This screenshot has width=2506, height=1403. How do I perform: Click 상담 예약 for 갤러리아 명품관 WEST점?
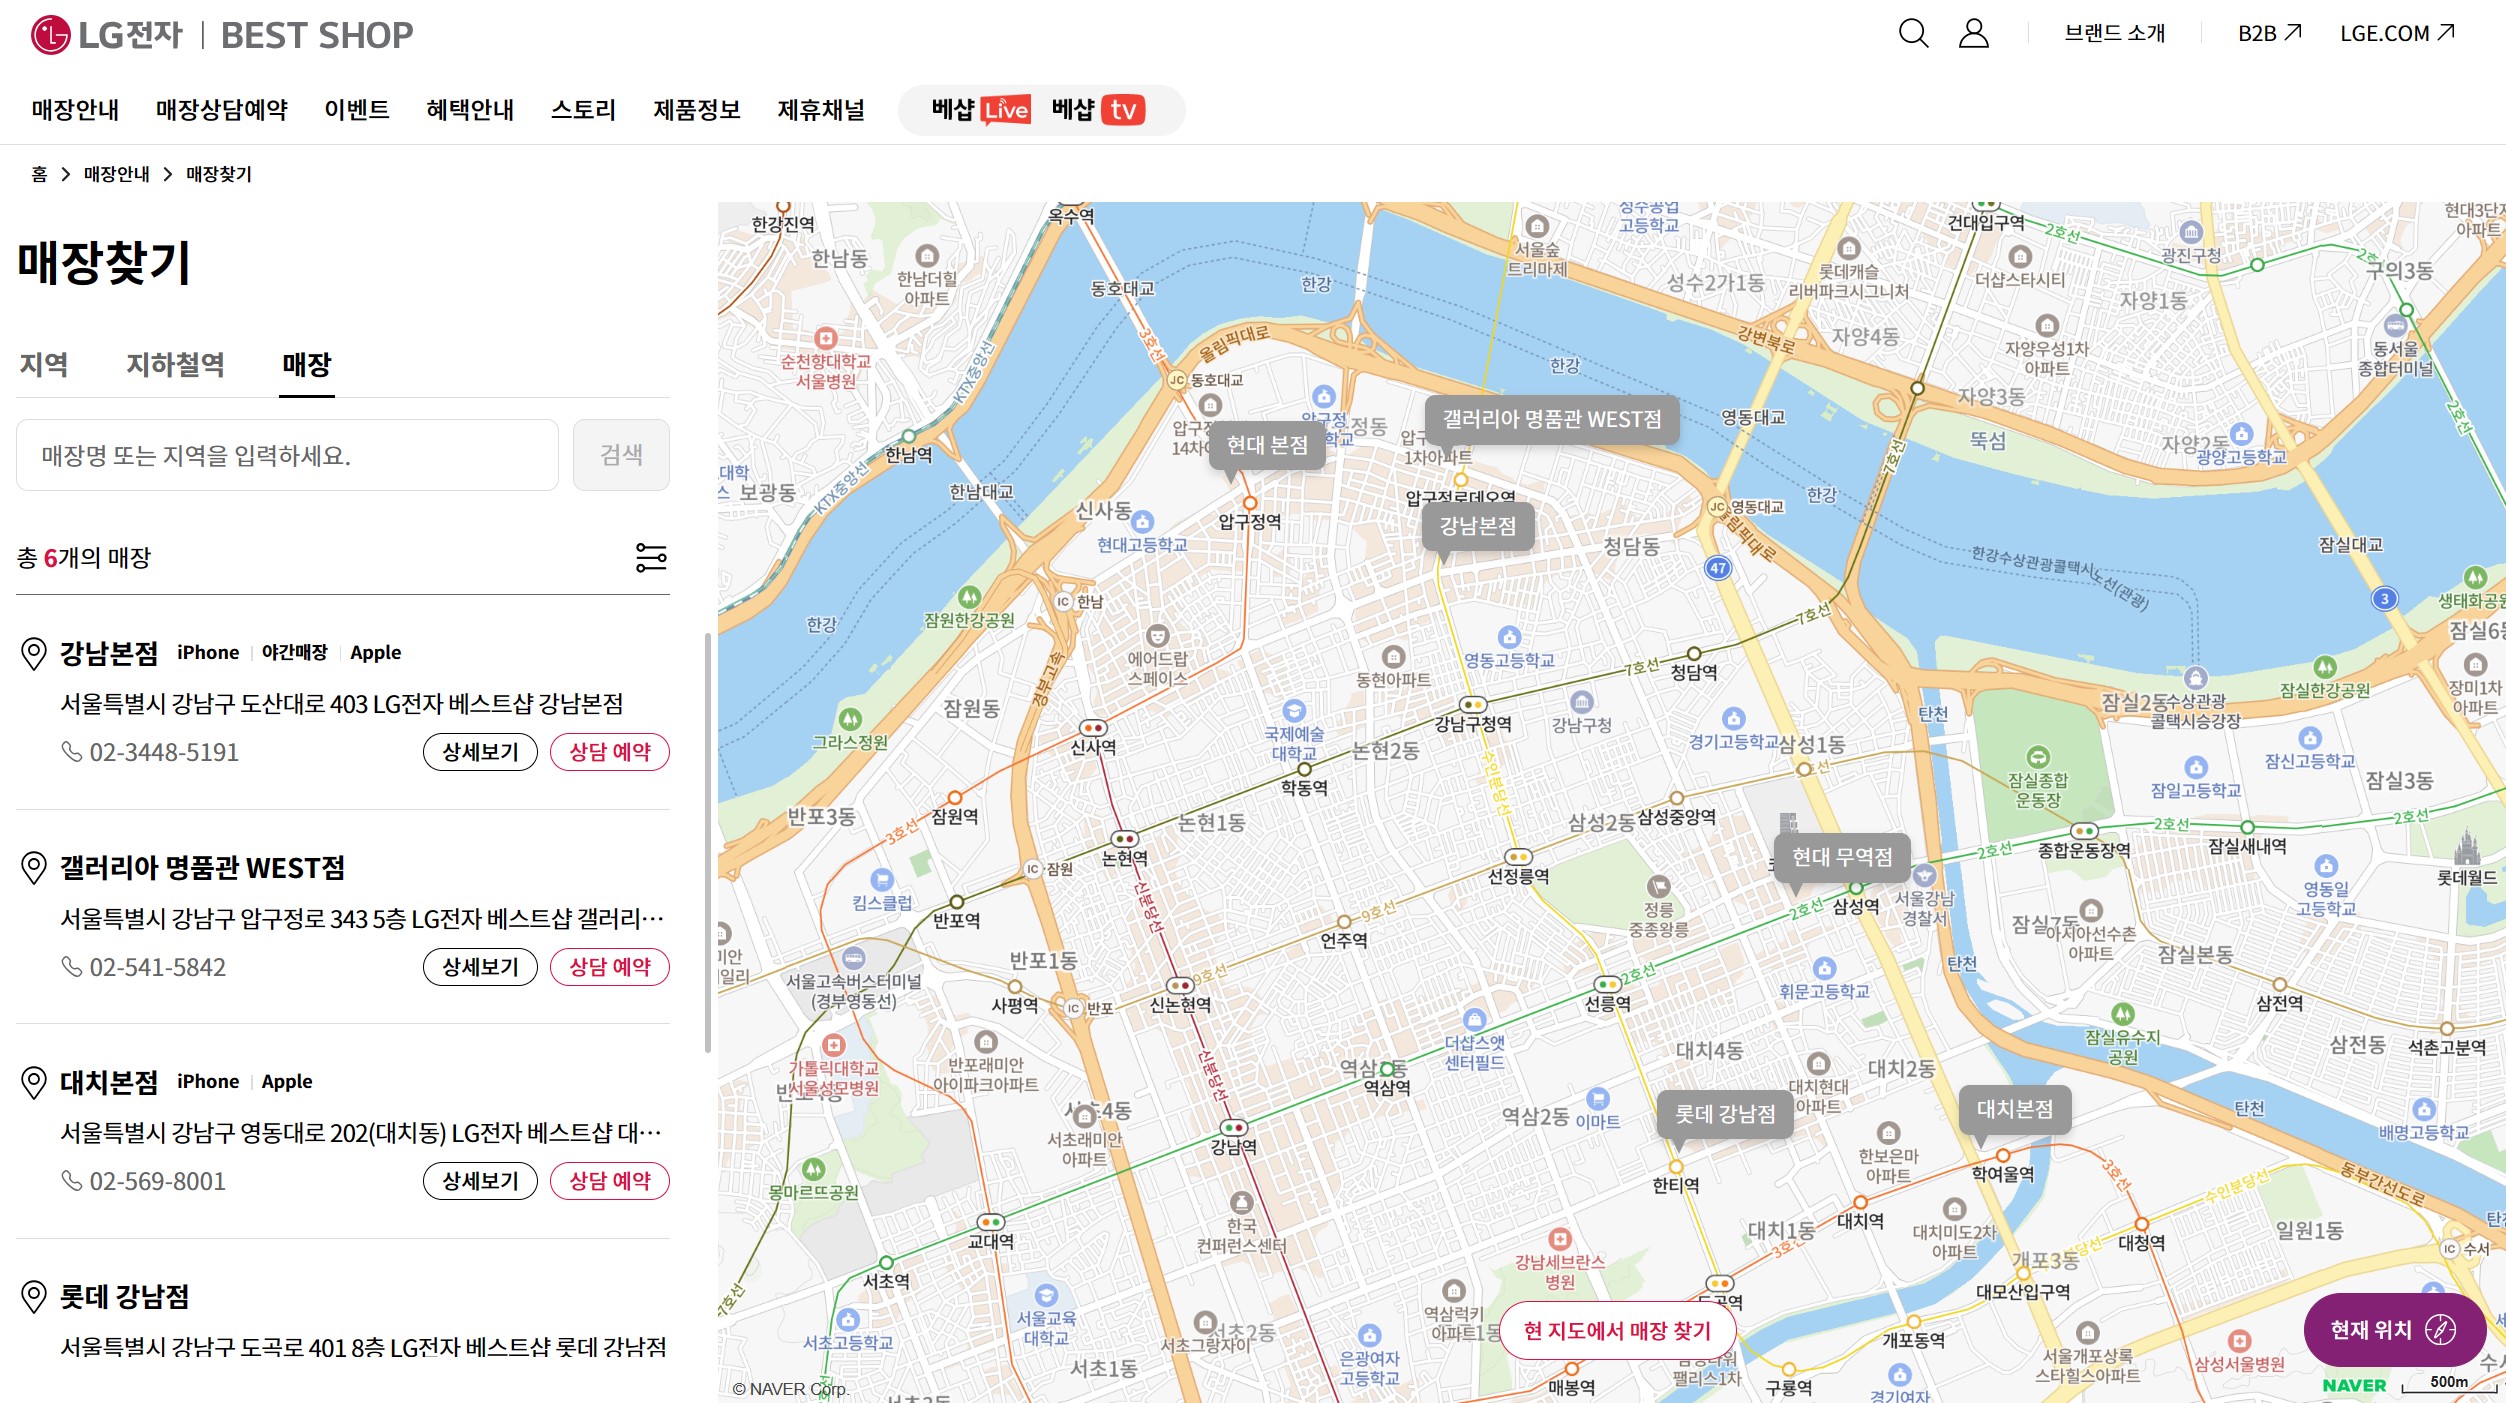[x=610, y=967]
